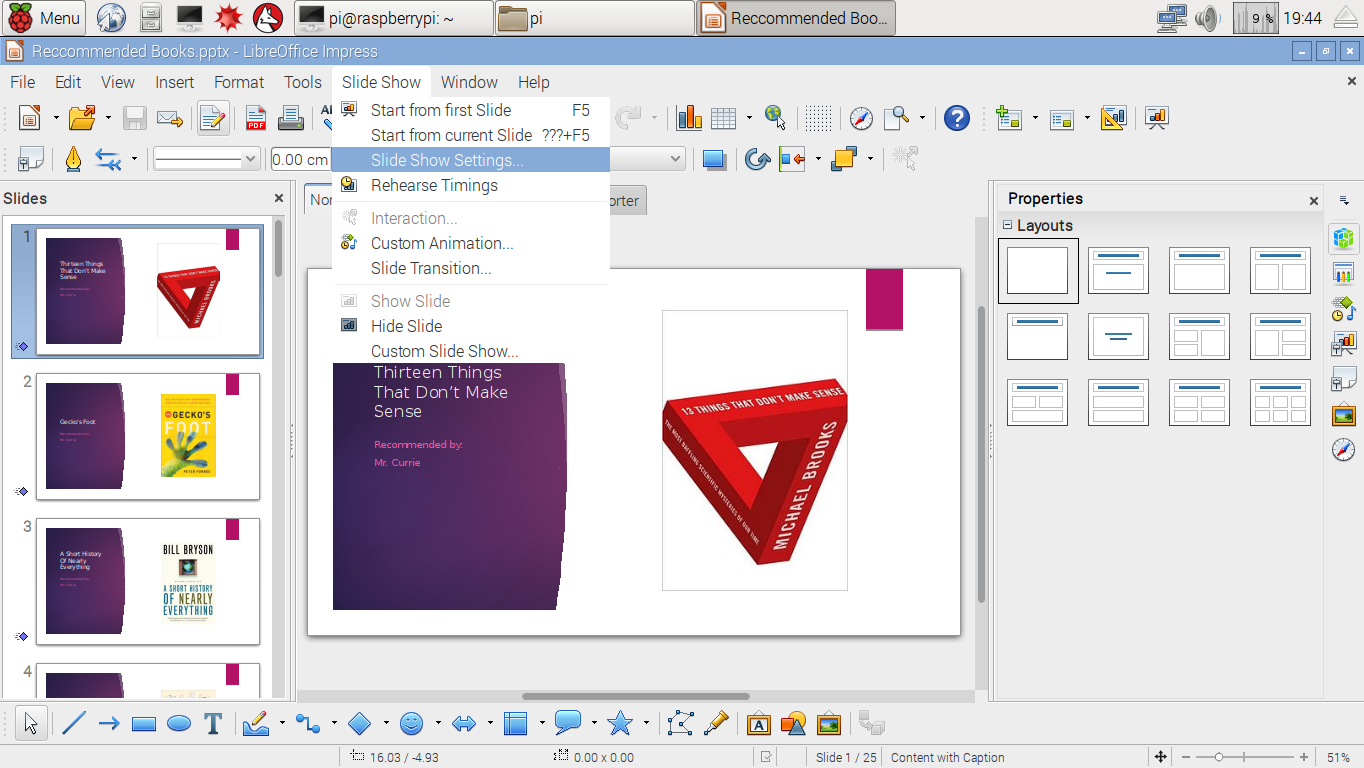The height and width of the screenshot is (768, 1364).
Task: Select the Stars shape tool
Action: (620, 723)
